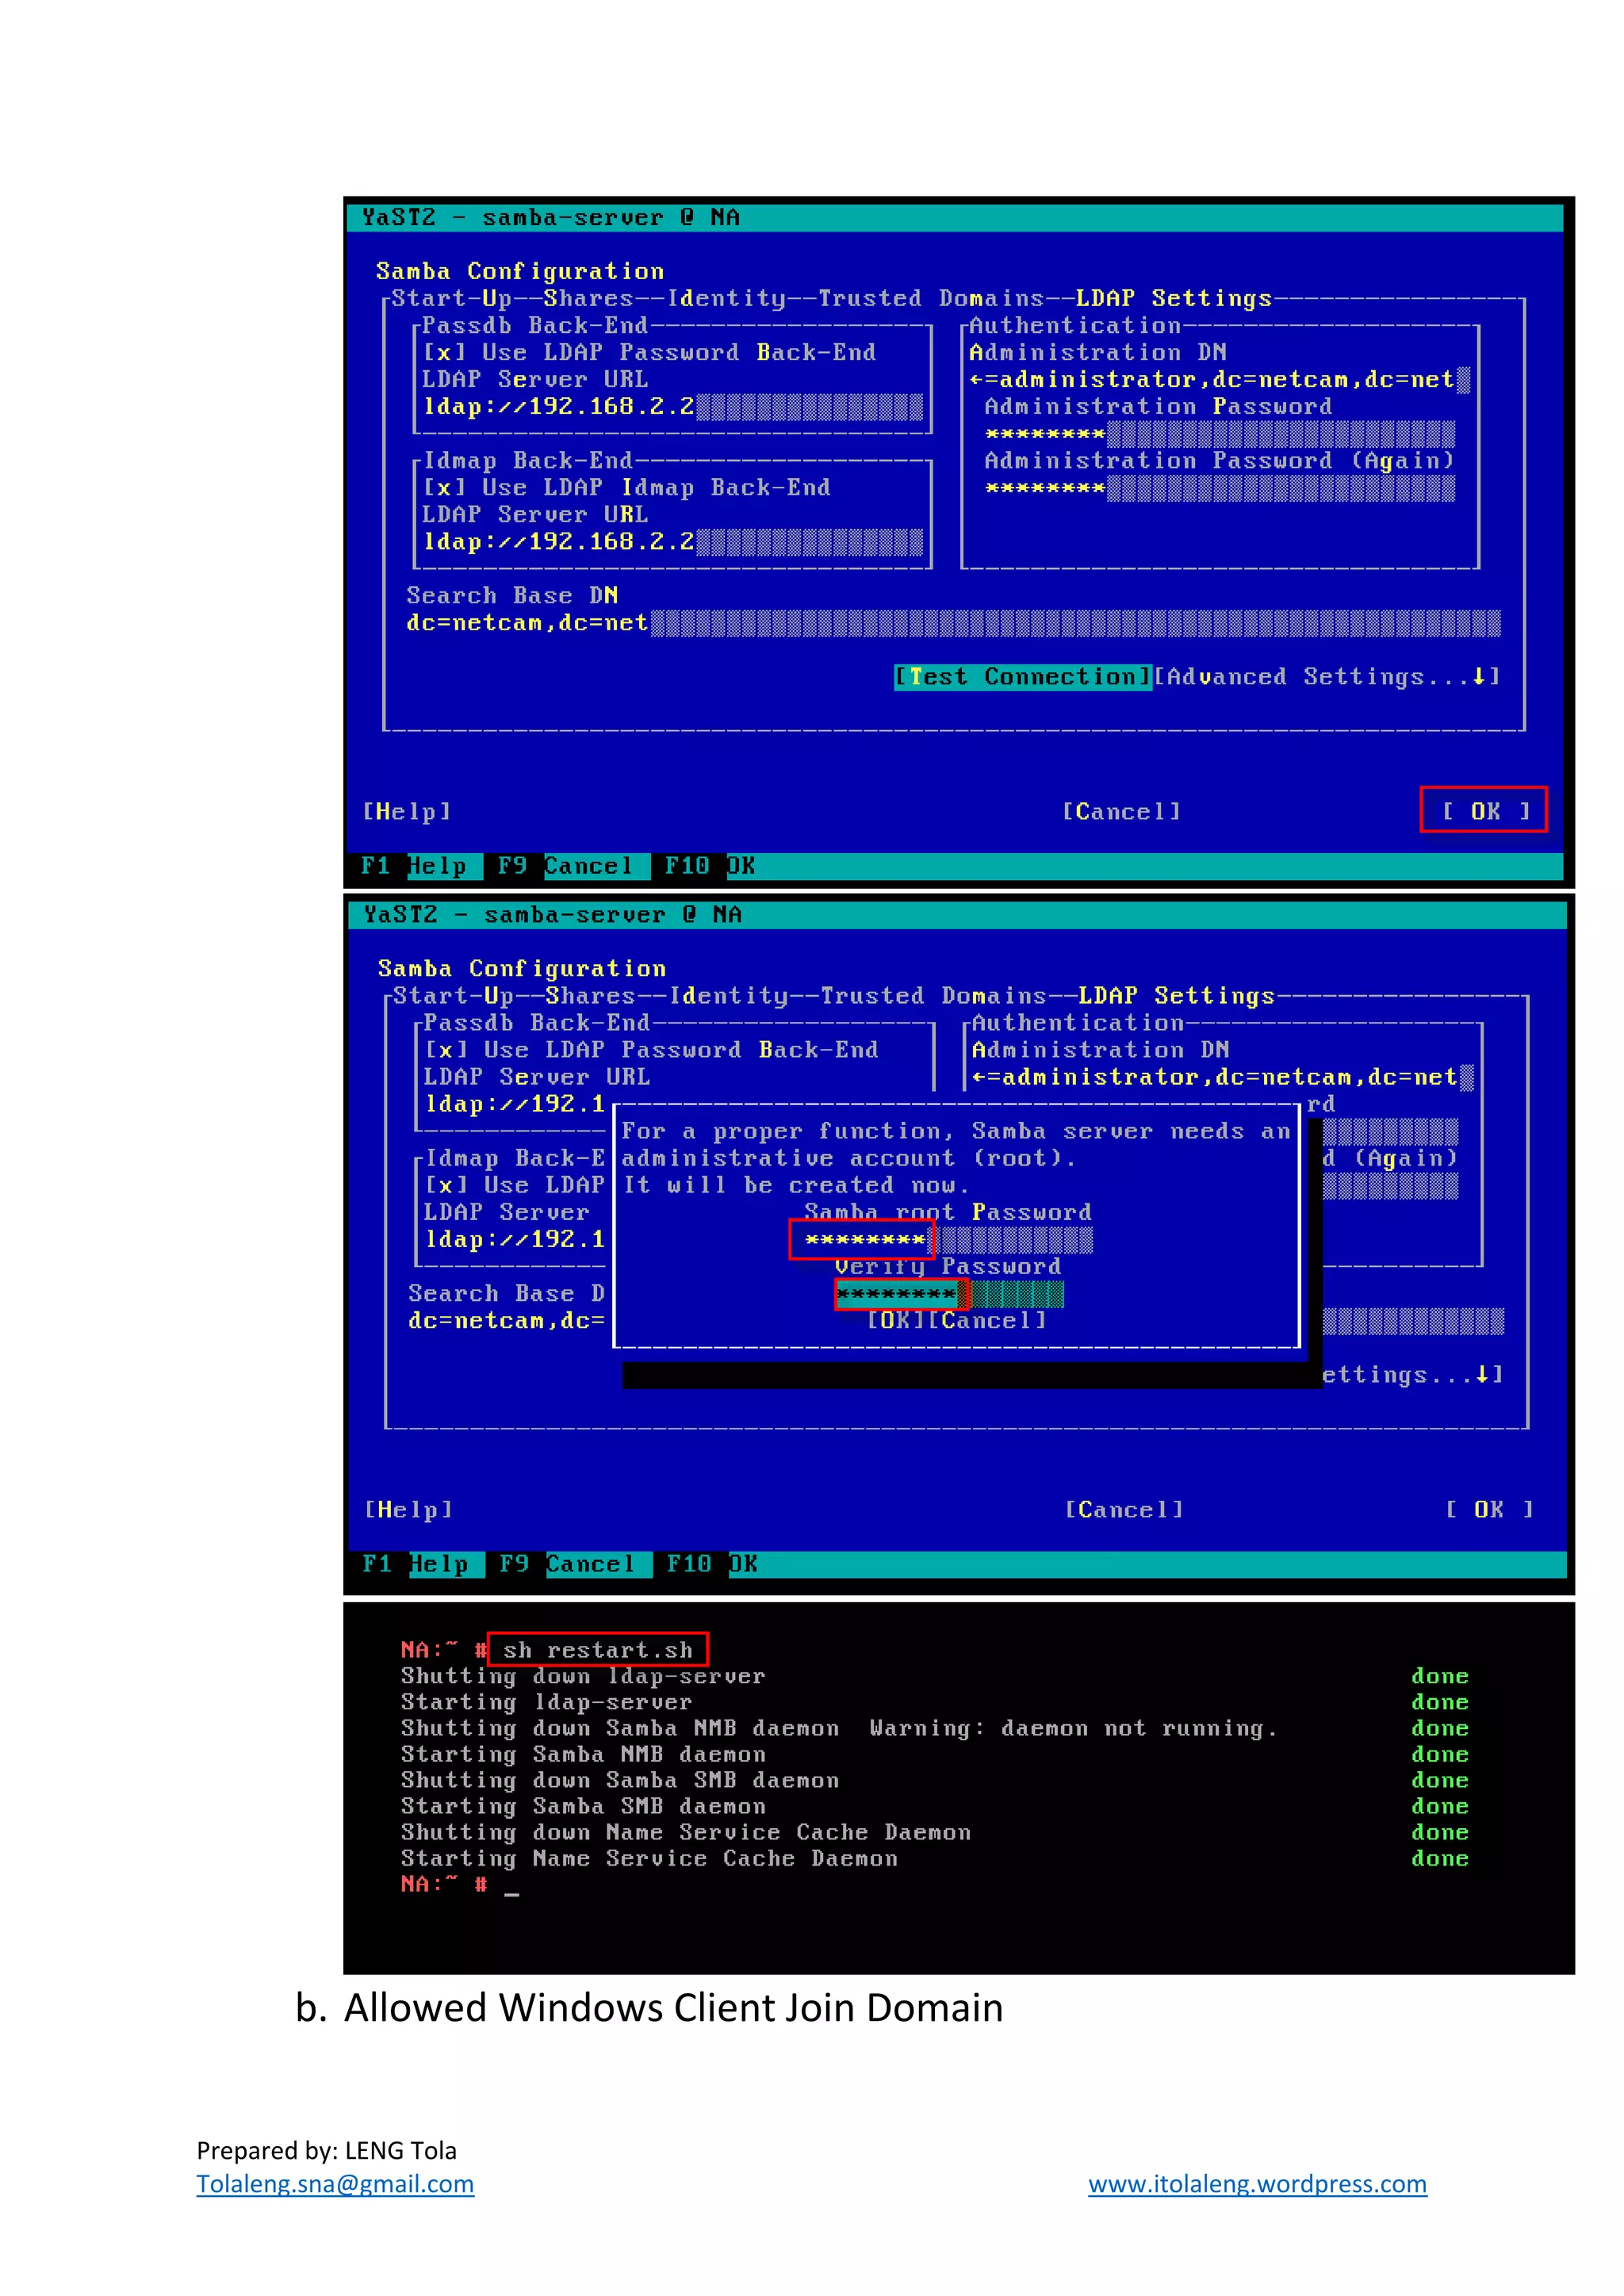Switch to Shares tab in first YaST screenshot
Viewport: 1624px width, 2296px height.
589,299
